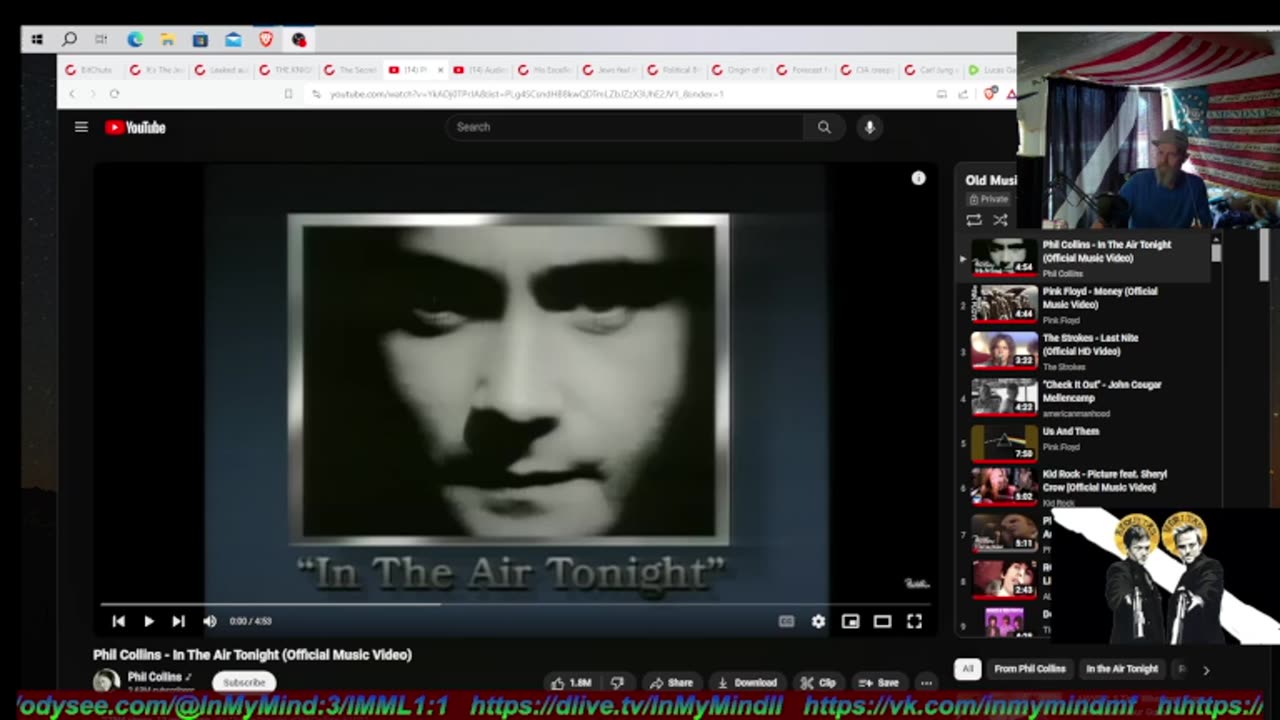Create a Clip of the video
The width and height of the screenshot is (1280, 720).
(x=817, y=683)
